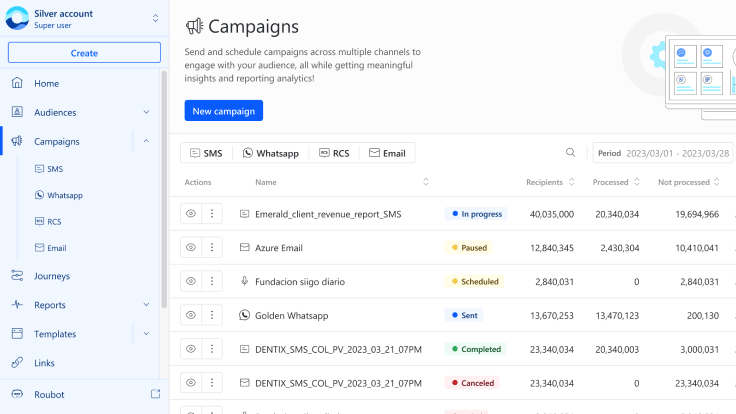Click the search magnifier icon above the table

570,153
